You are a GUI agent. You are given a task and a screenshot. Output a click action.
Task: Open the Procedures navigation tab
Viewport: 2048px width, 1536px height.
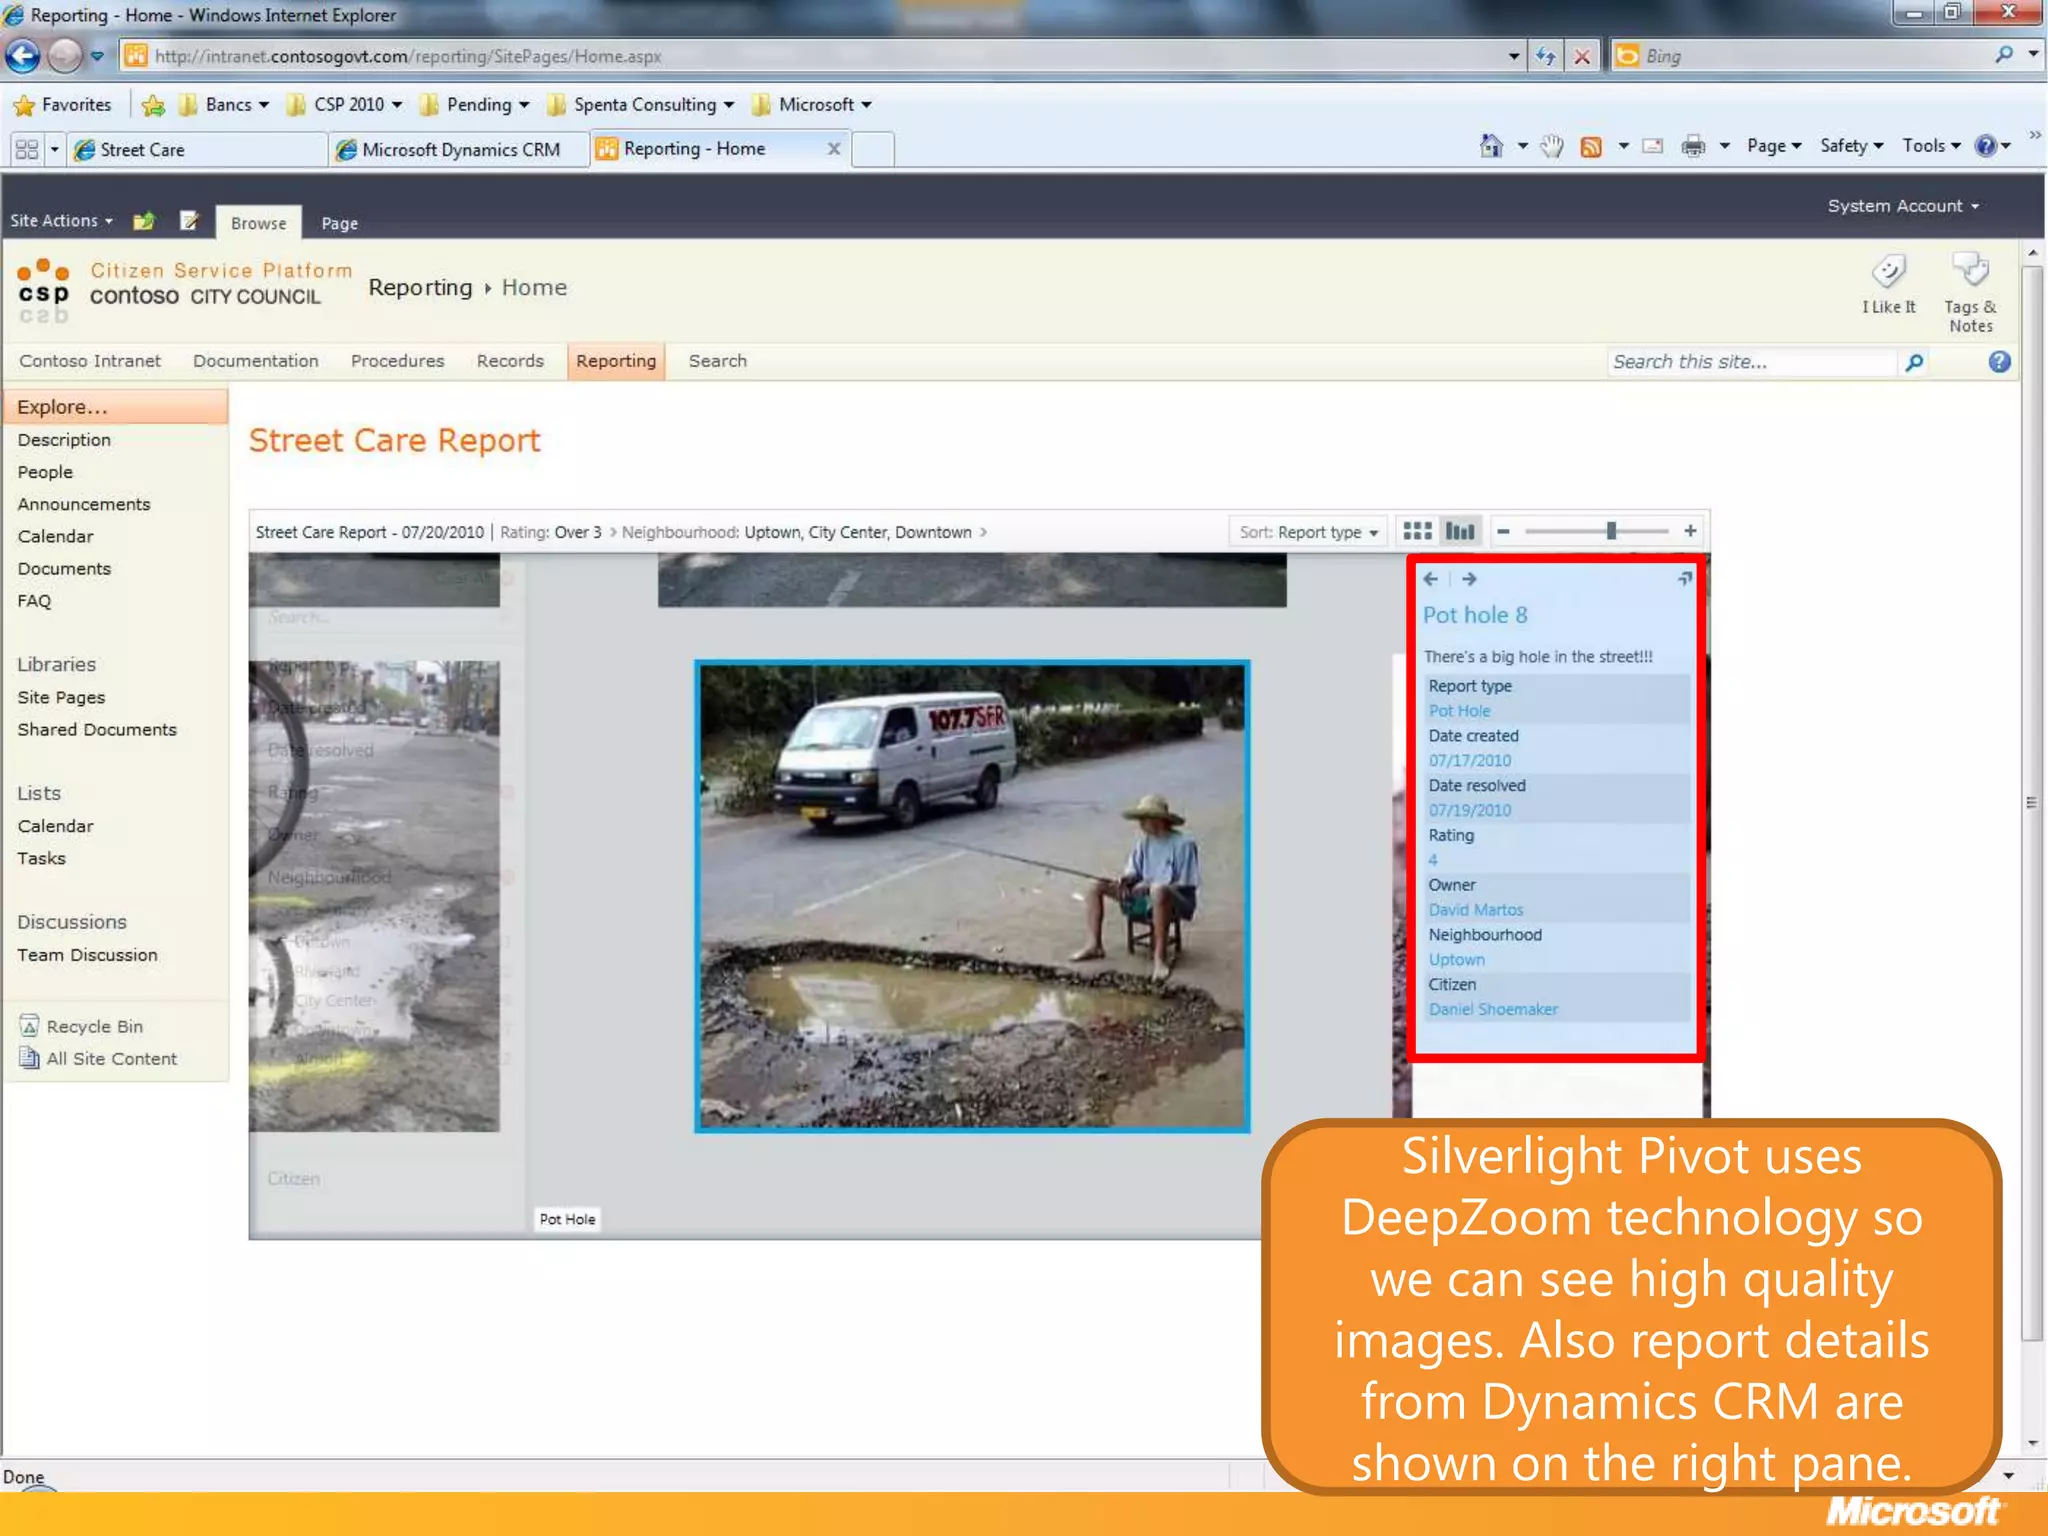(x=397, y=361)
